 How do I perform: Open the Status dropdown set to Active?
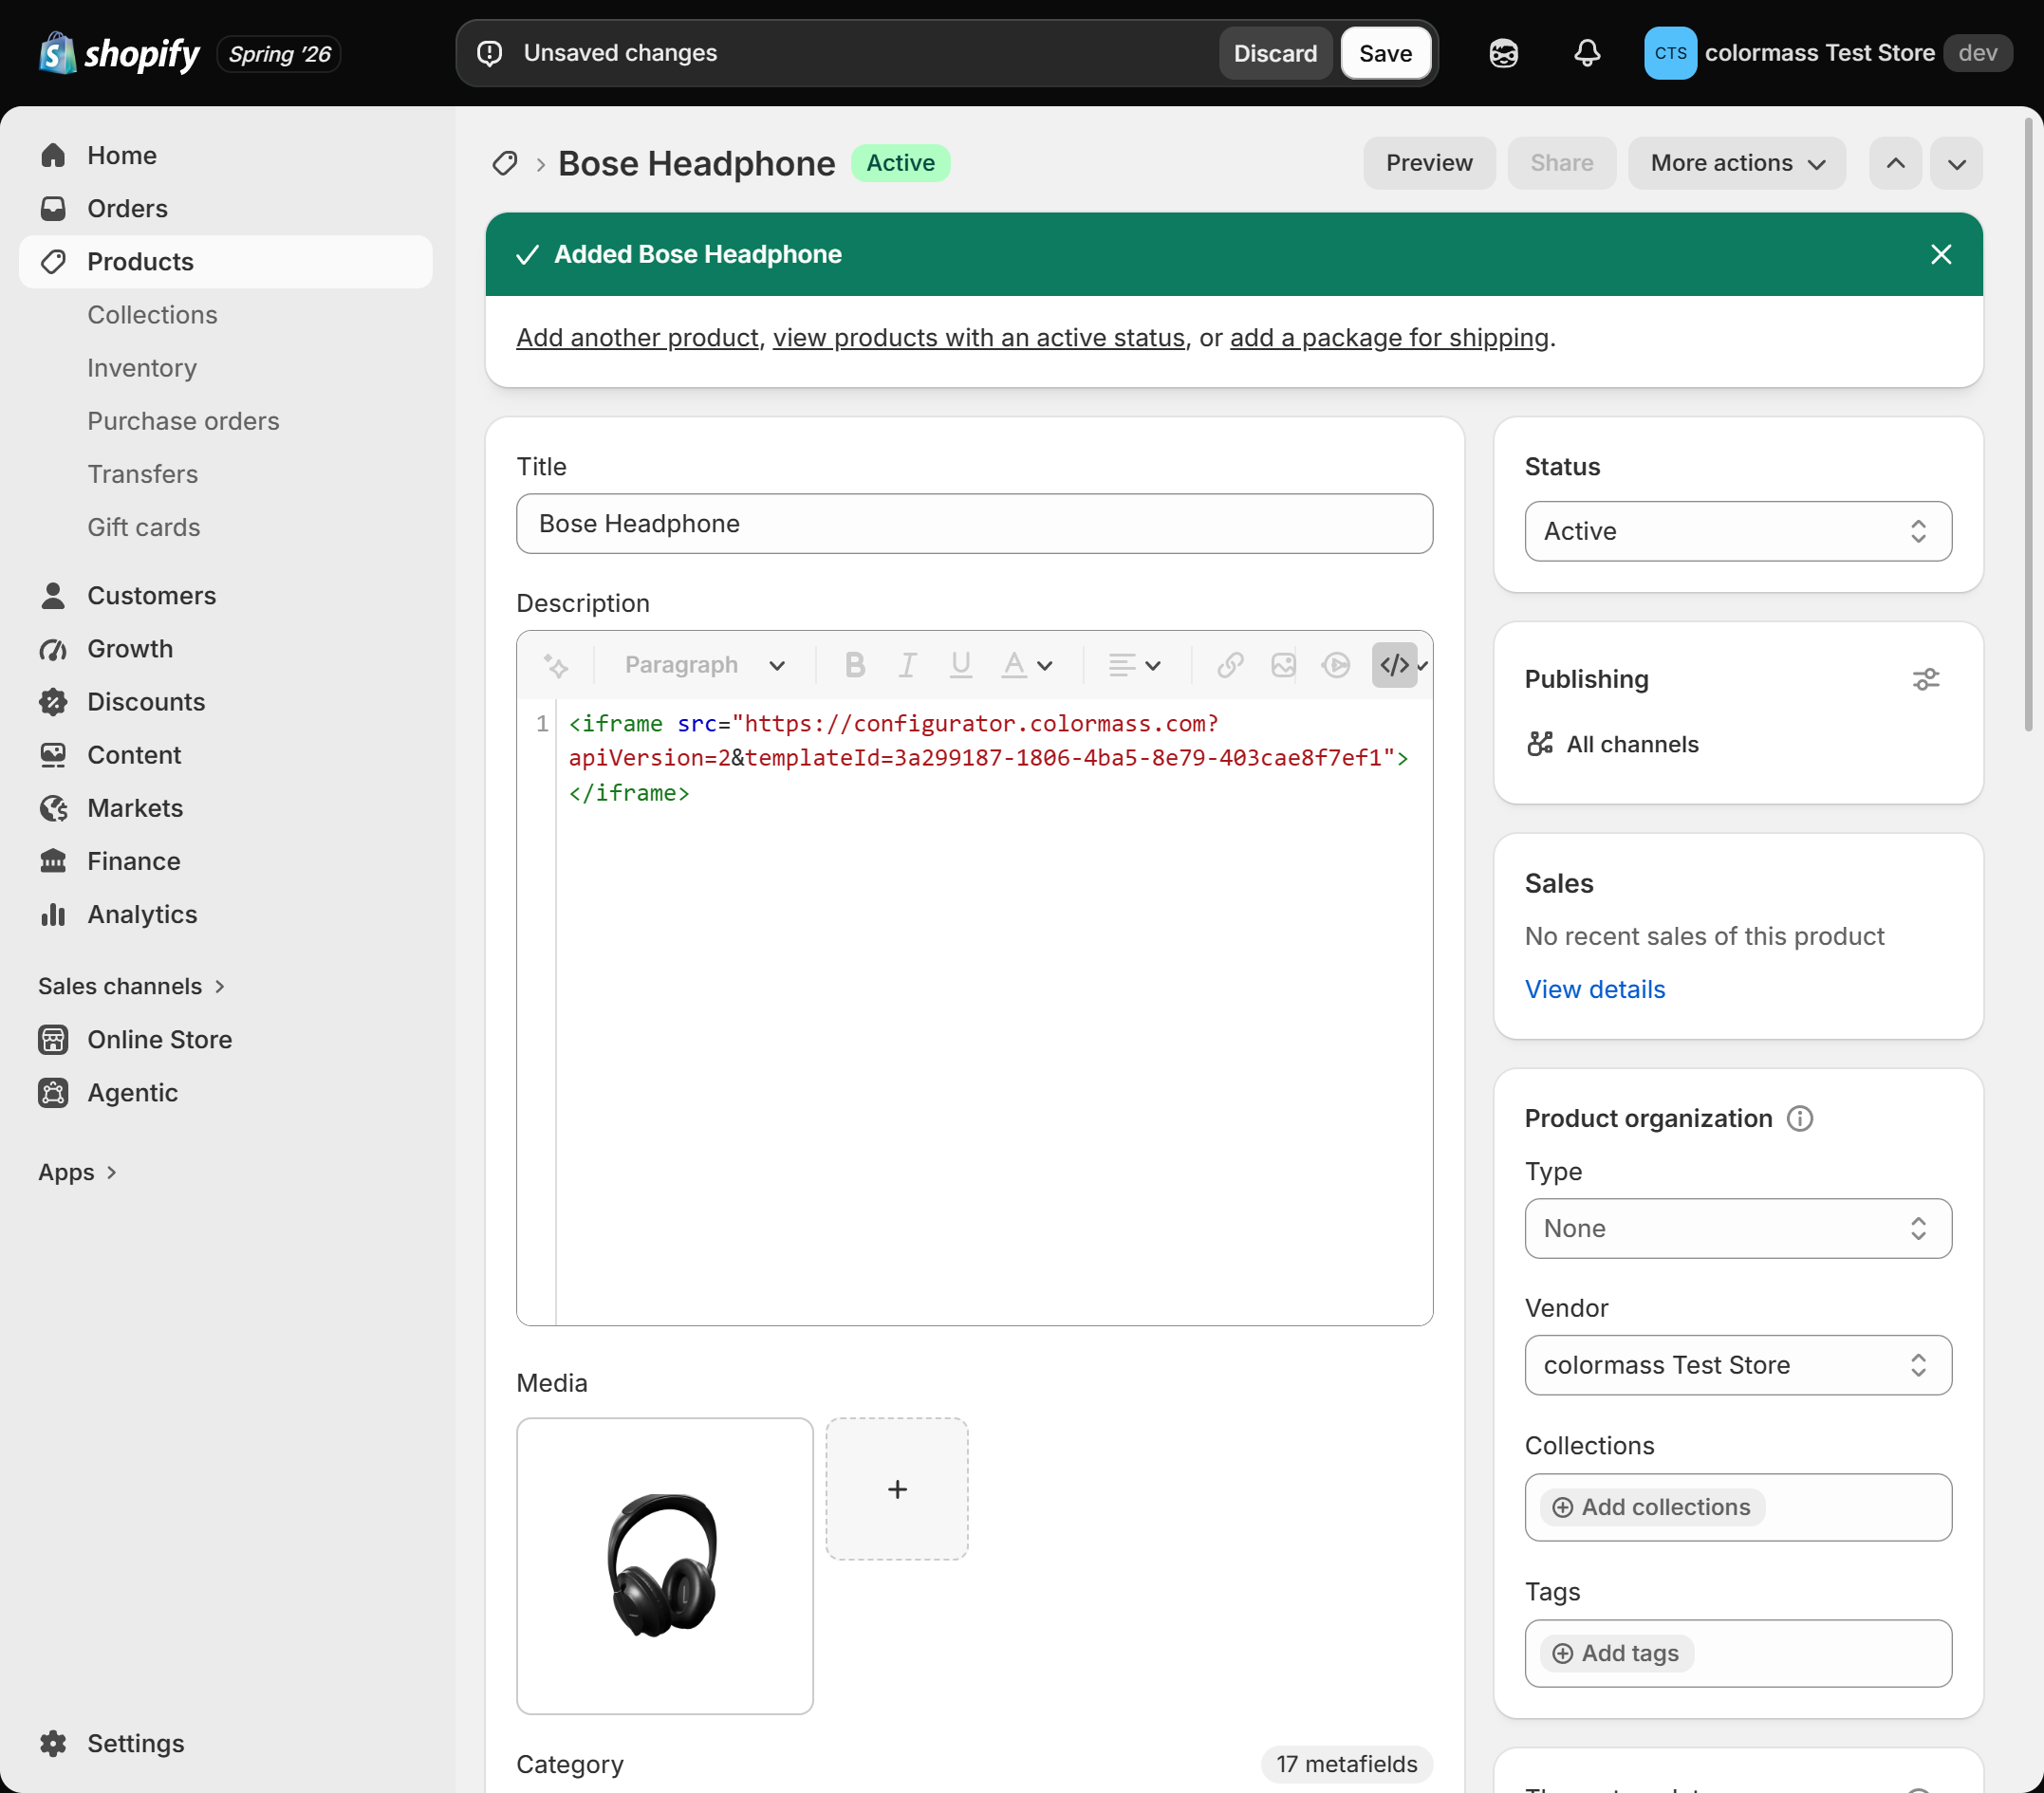click(x=1738, y=531)
